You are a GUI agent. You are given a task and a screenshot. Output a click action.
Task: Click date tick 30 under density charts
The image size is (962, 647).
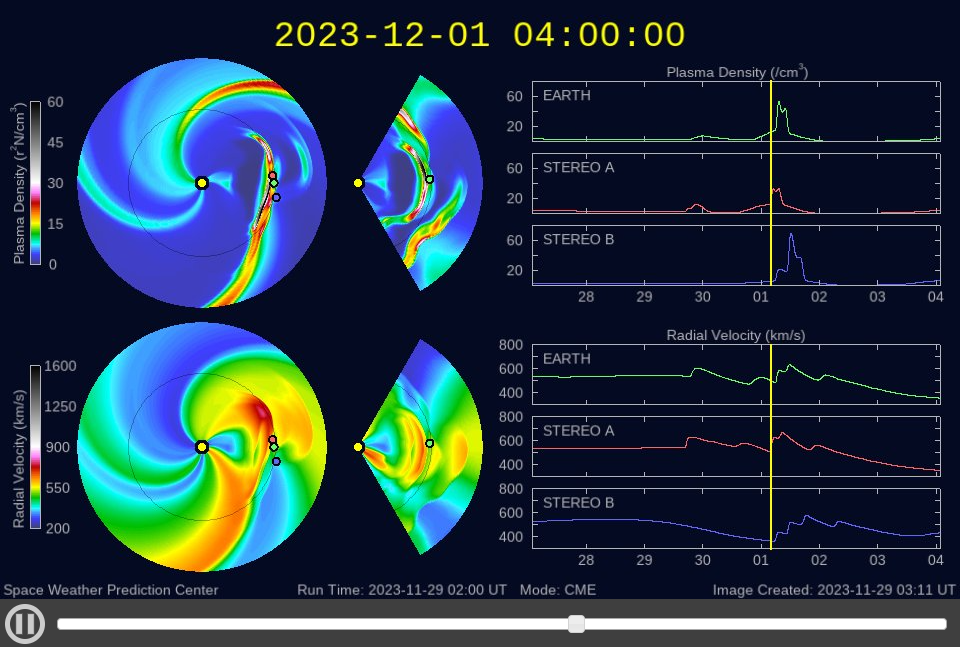pos(702,297)
